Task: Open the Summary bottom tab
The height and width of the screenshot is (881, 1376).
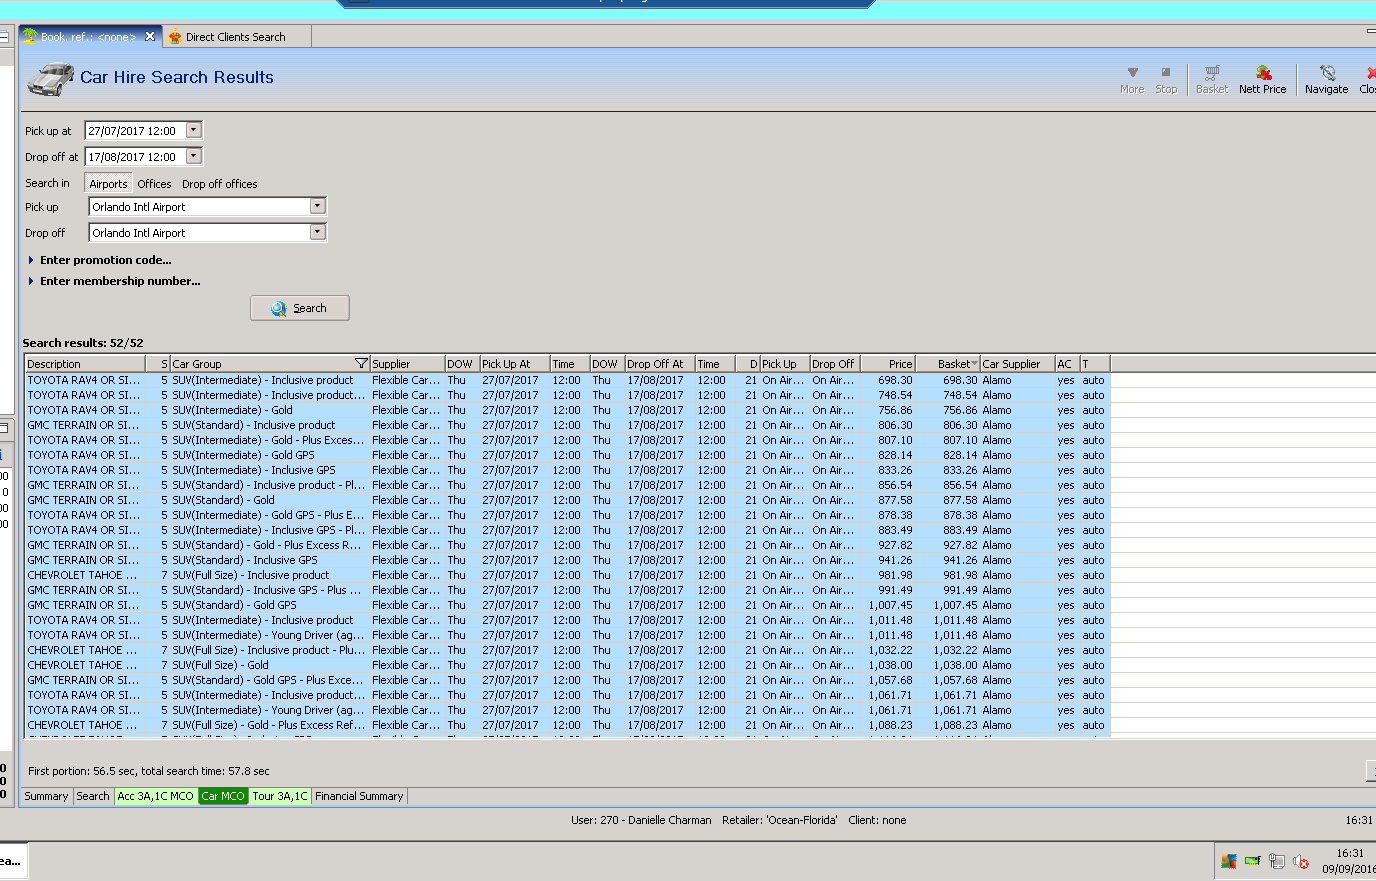Action: click(46, 796)
